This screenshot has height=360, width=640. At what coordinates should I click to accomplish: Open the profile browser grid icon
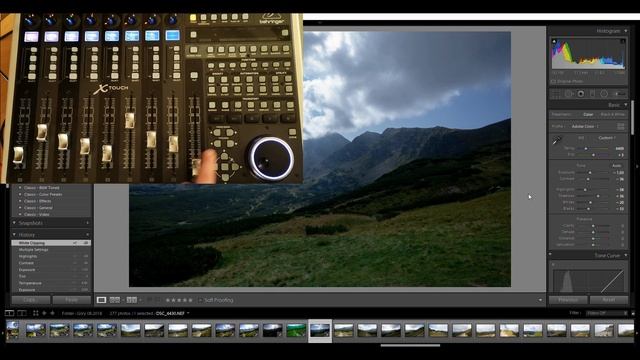[620, 127]
